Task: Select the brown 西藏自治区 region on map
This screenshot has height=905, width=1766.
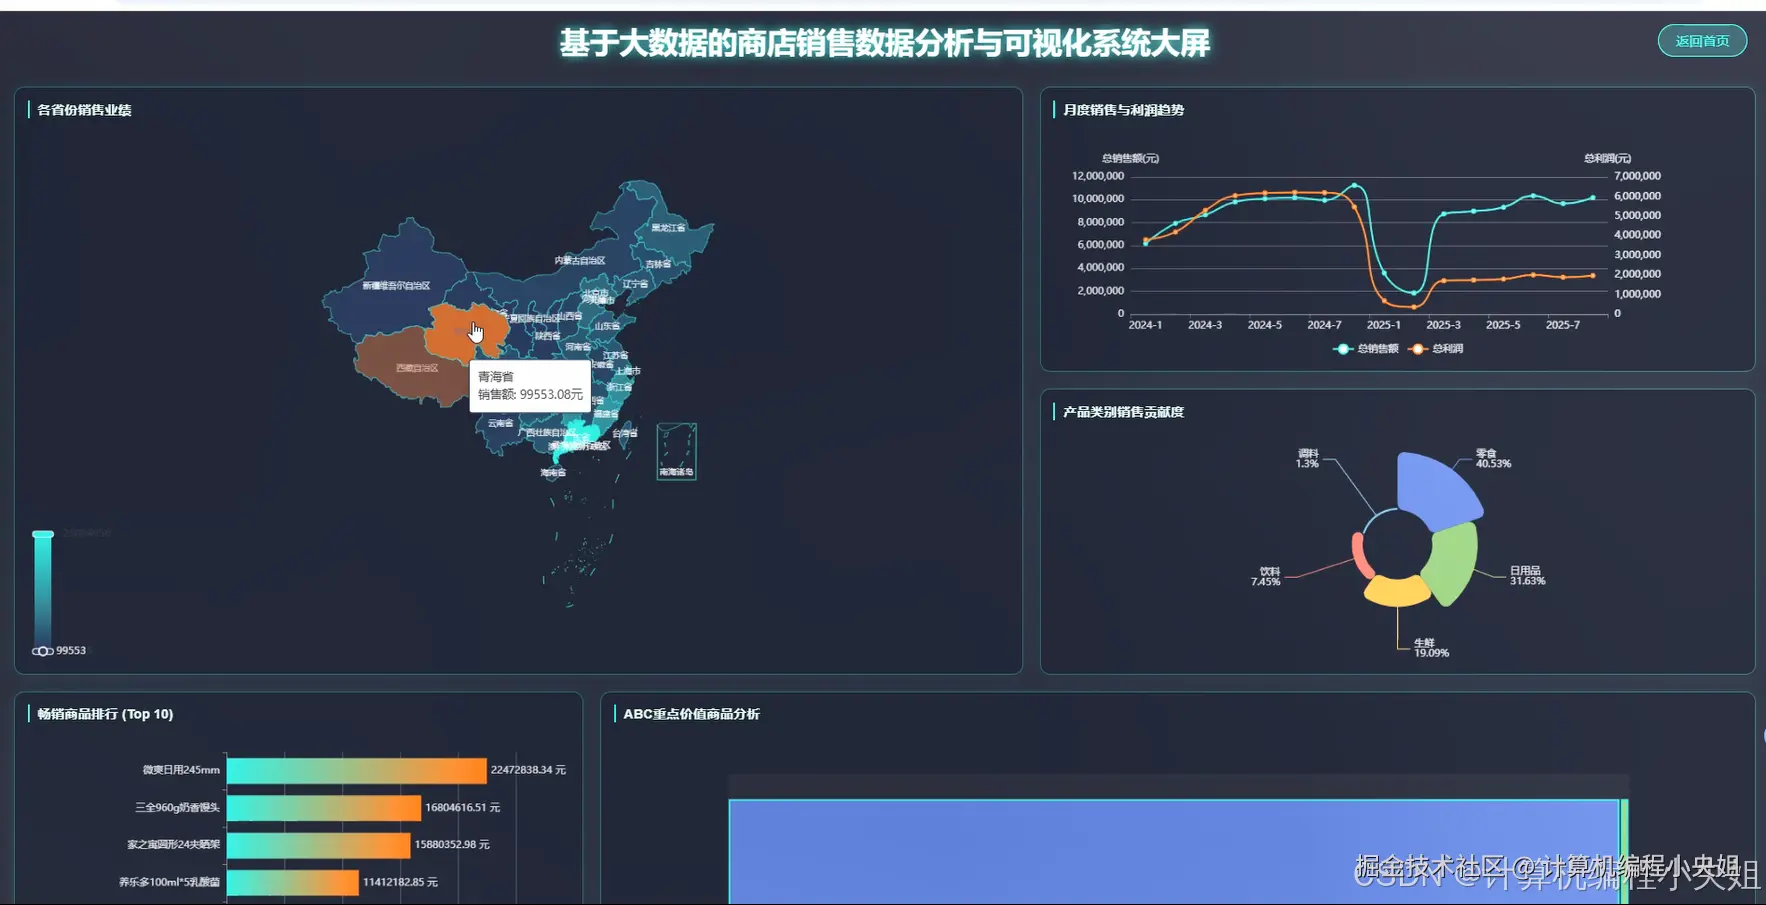Action: click(405, 365)
